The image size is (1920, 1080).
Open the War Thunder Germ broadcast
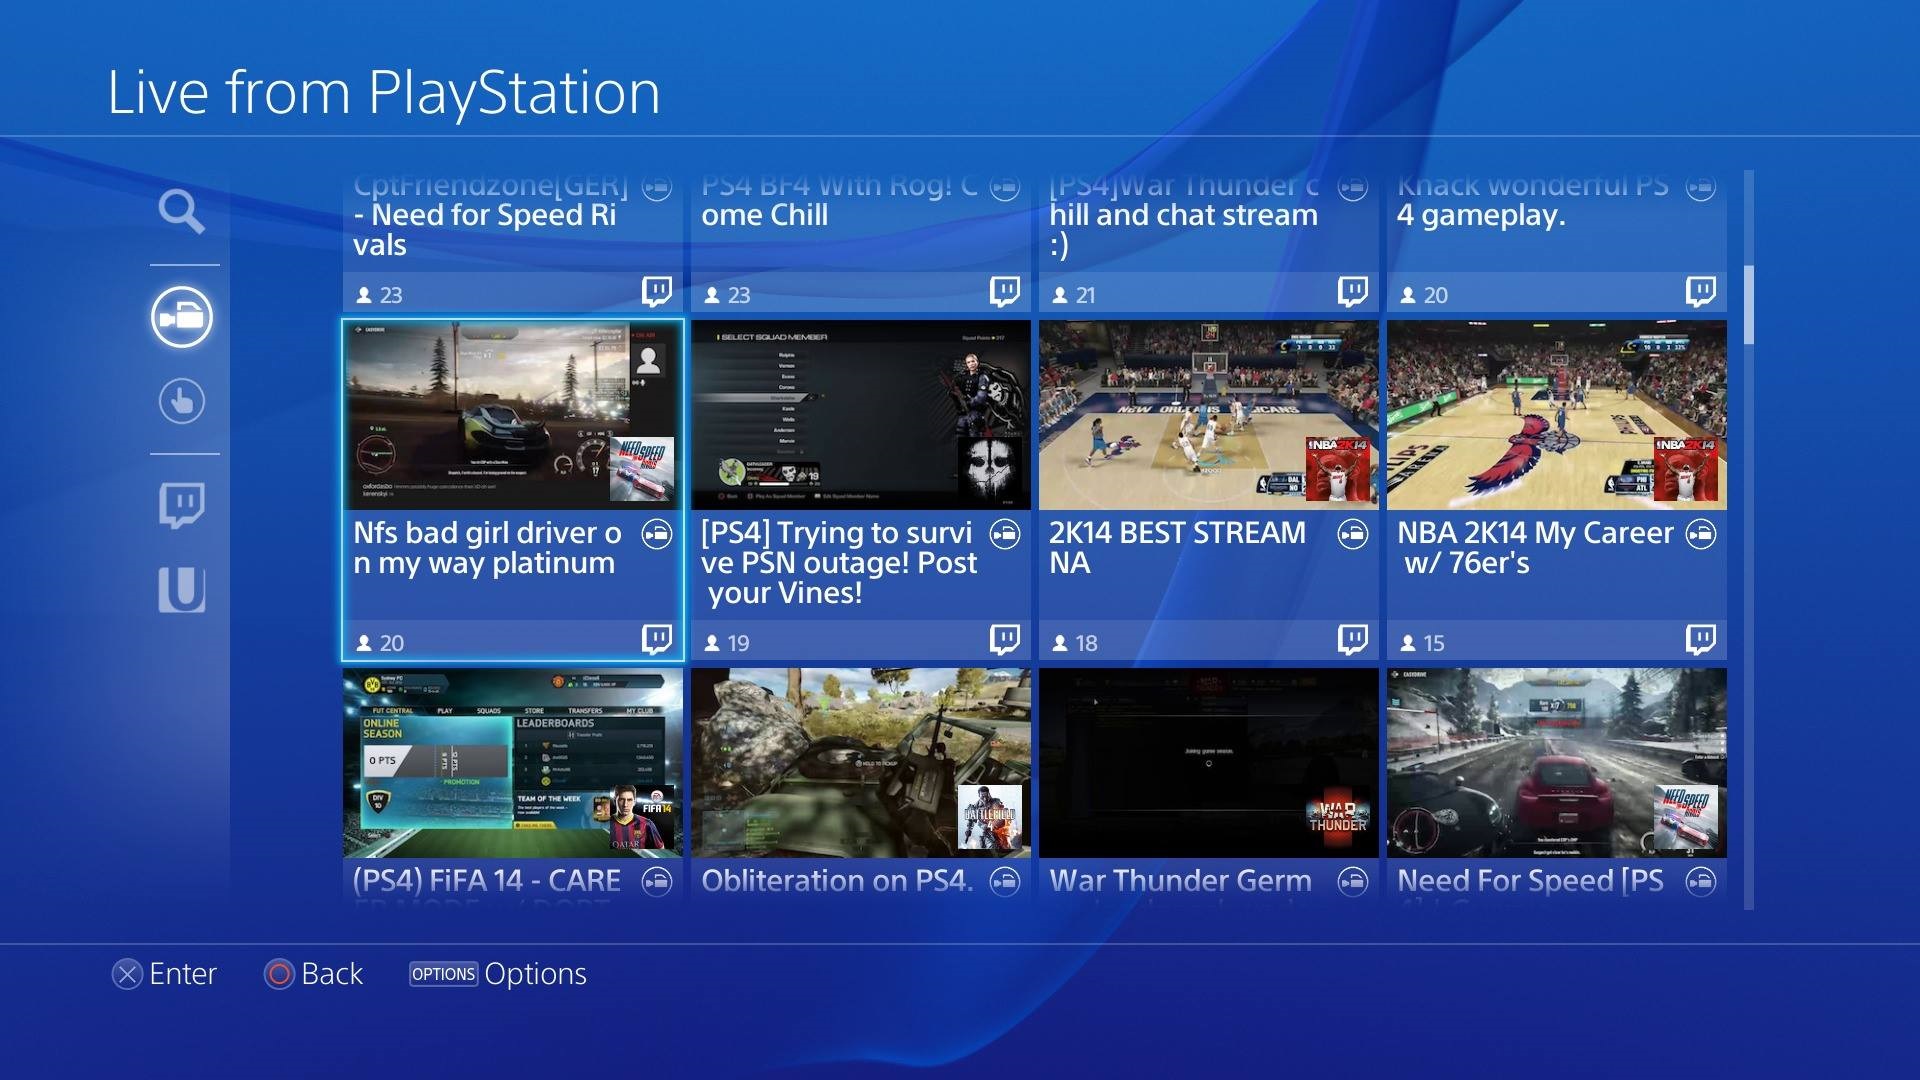click(x=1208, y=763)
